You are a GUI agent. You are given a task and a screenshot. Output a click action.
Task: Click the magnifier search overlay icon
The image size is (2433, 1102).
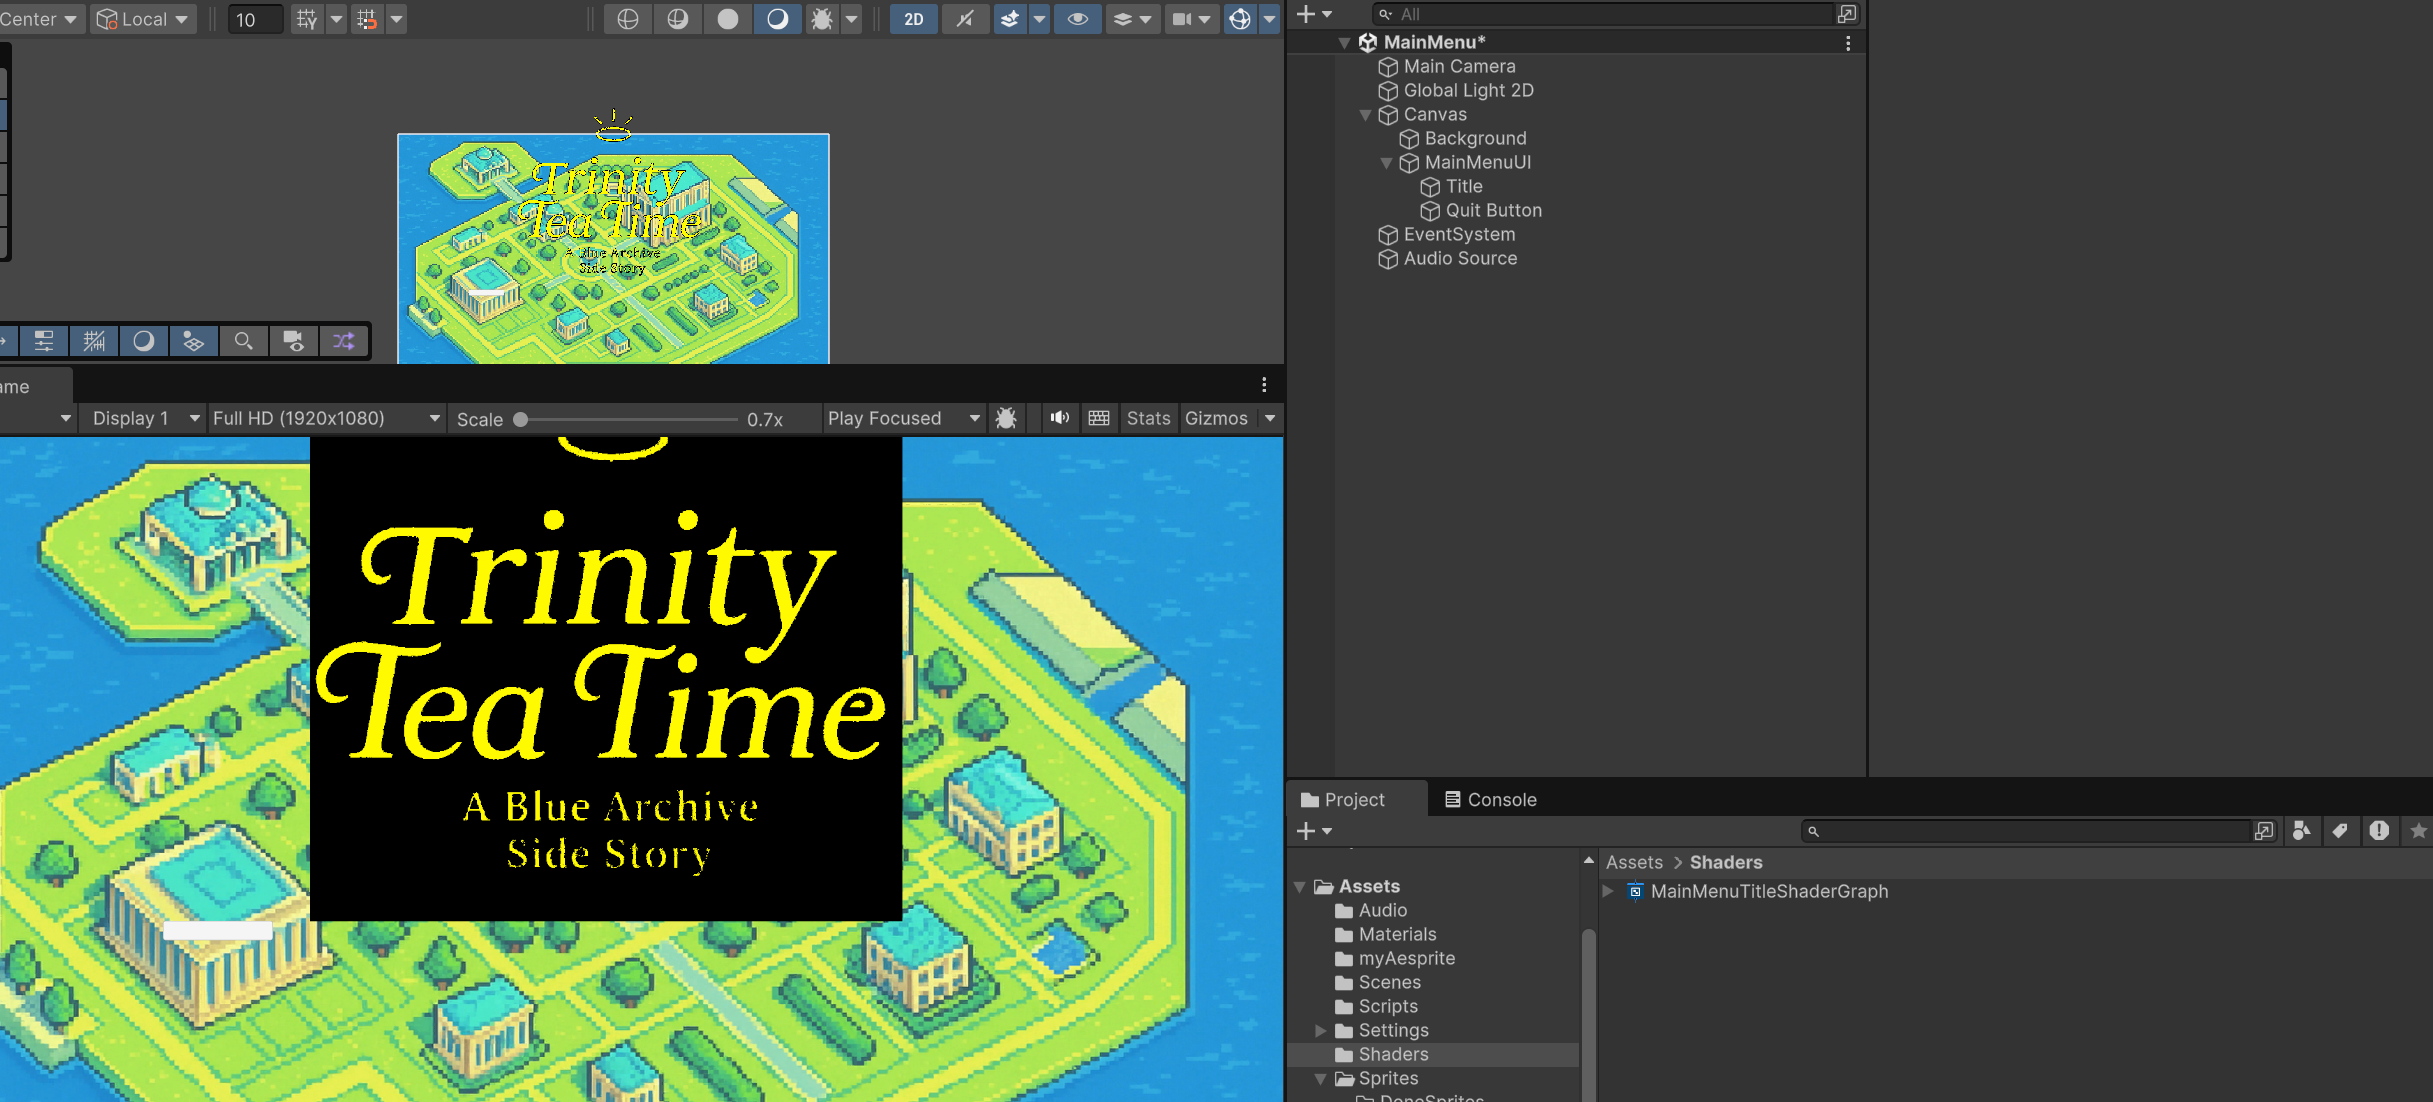tap(243, 341)
